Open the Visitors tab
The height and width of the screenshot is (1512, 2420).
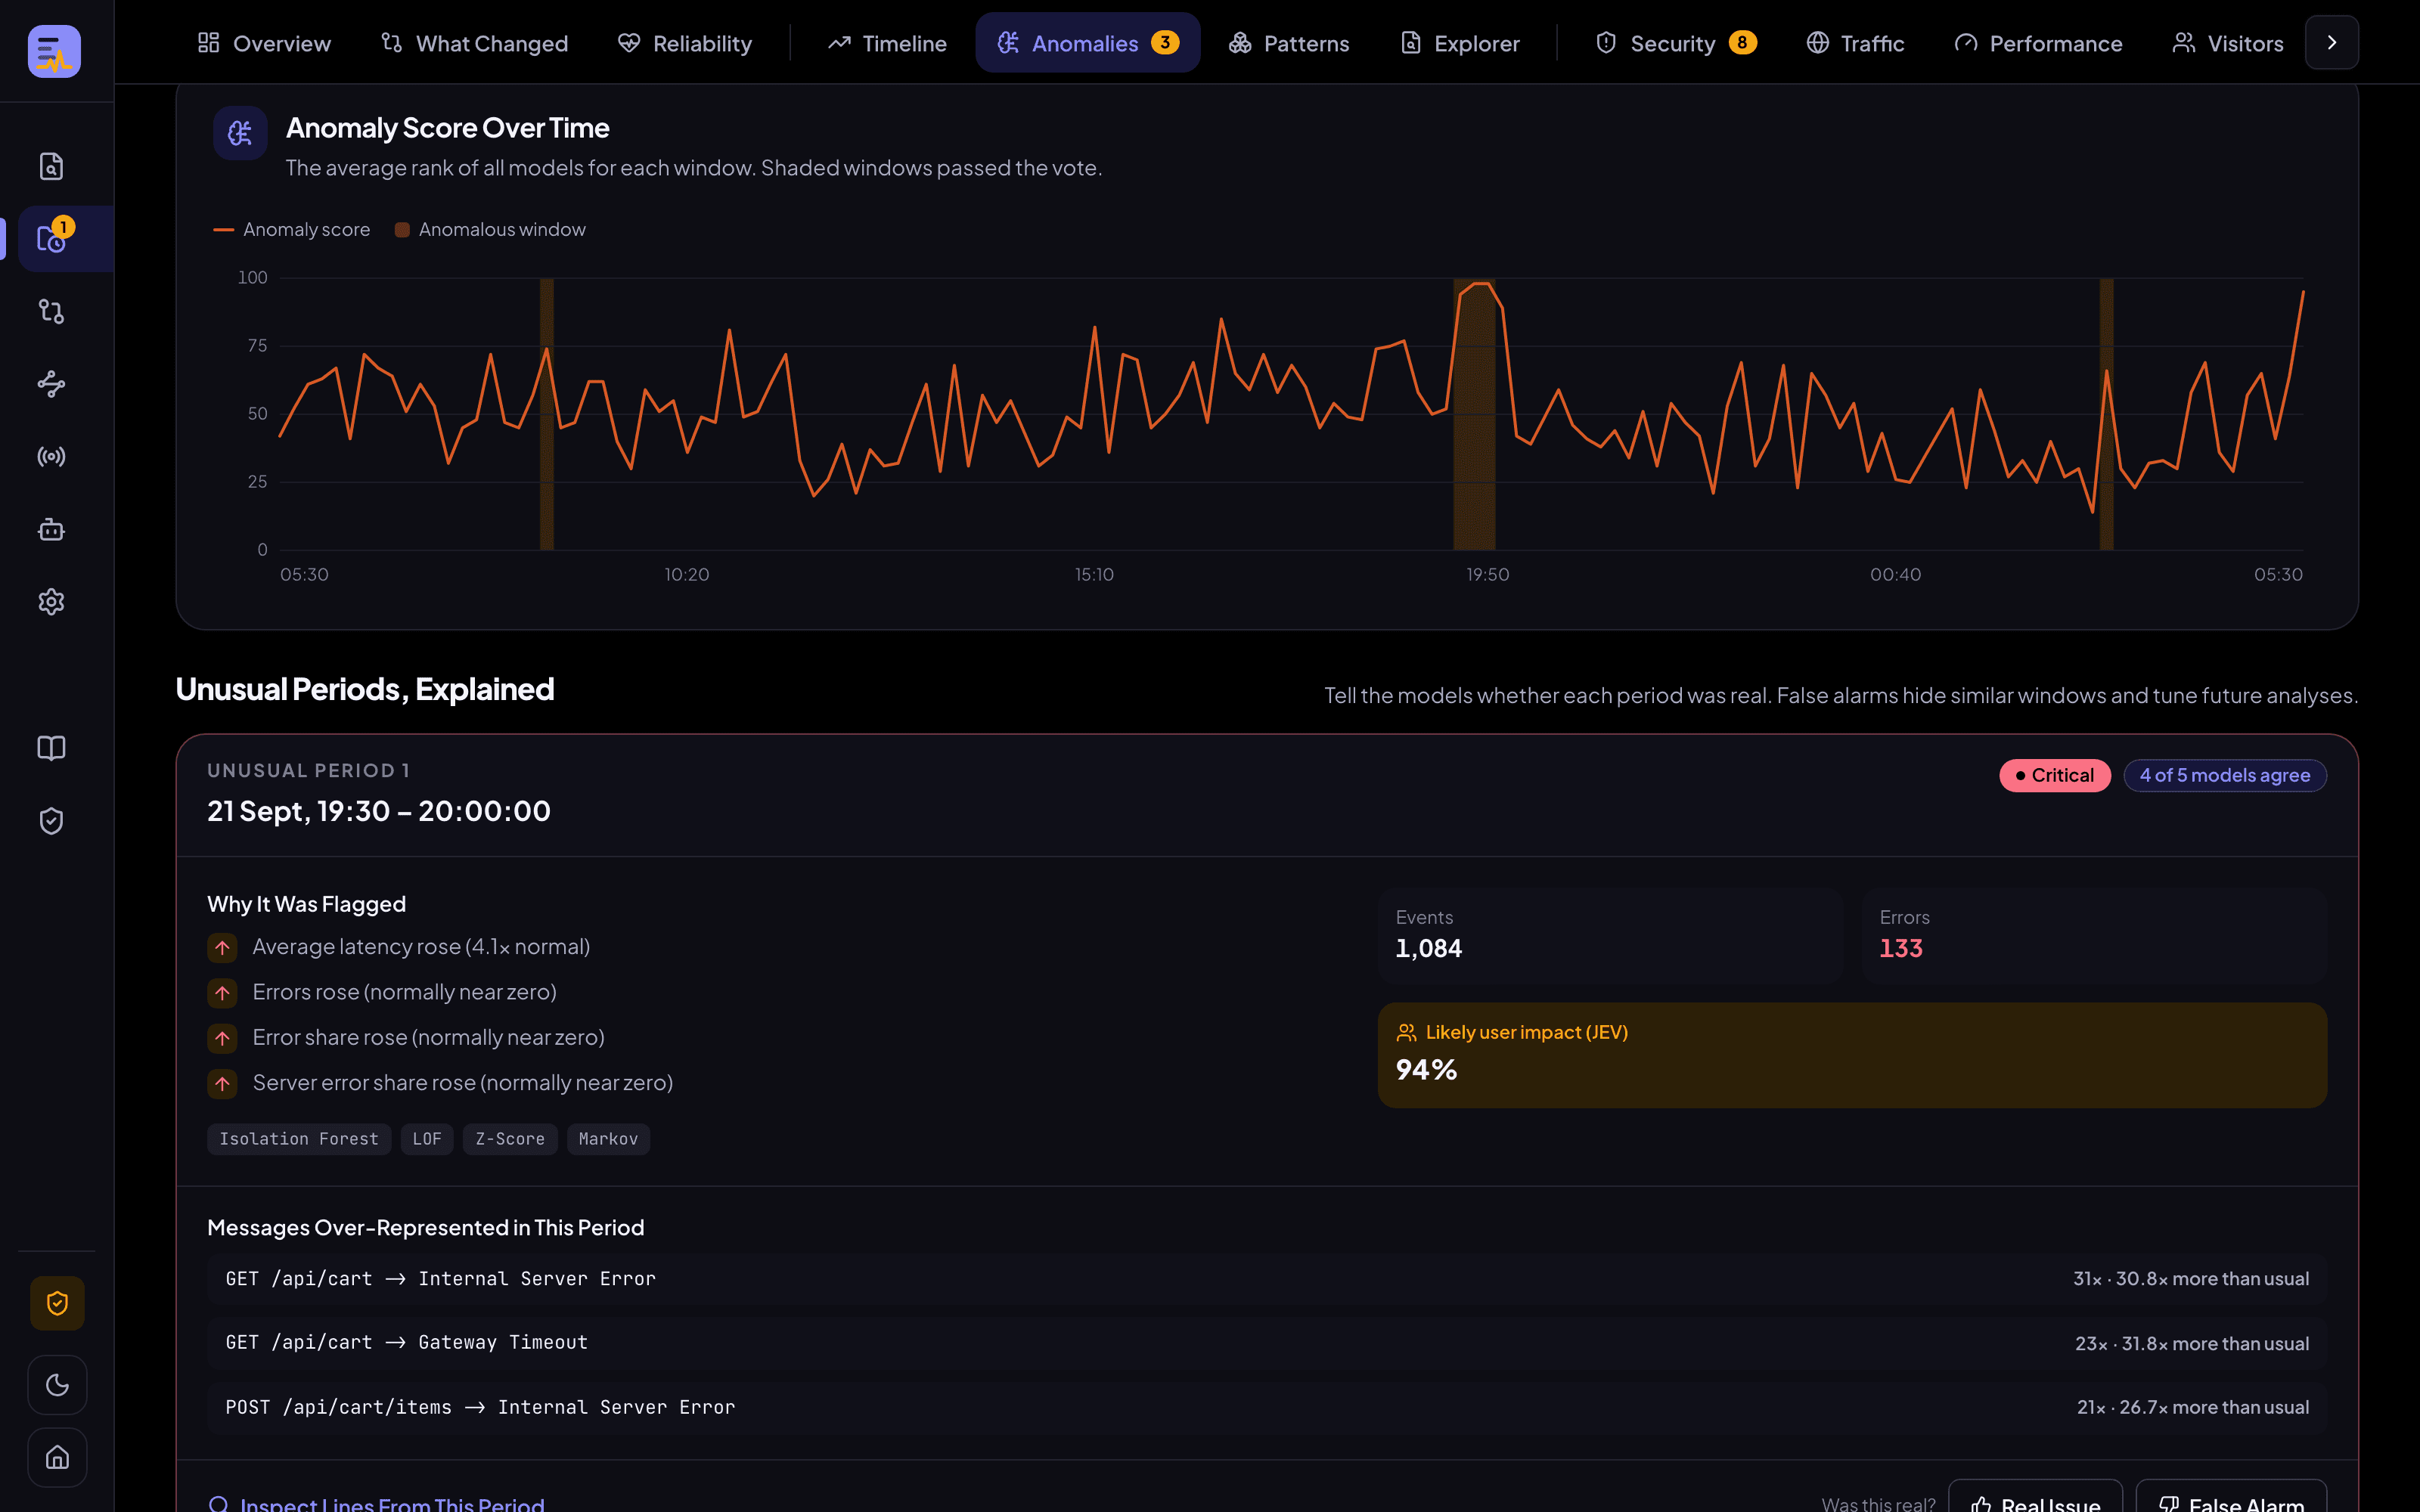click(x=2228, y=43)
